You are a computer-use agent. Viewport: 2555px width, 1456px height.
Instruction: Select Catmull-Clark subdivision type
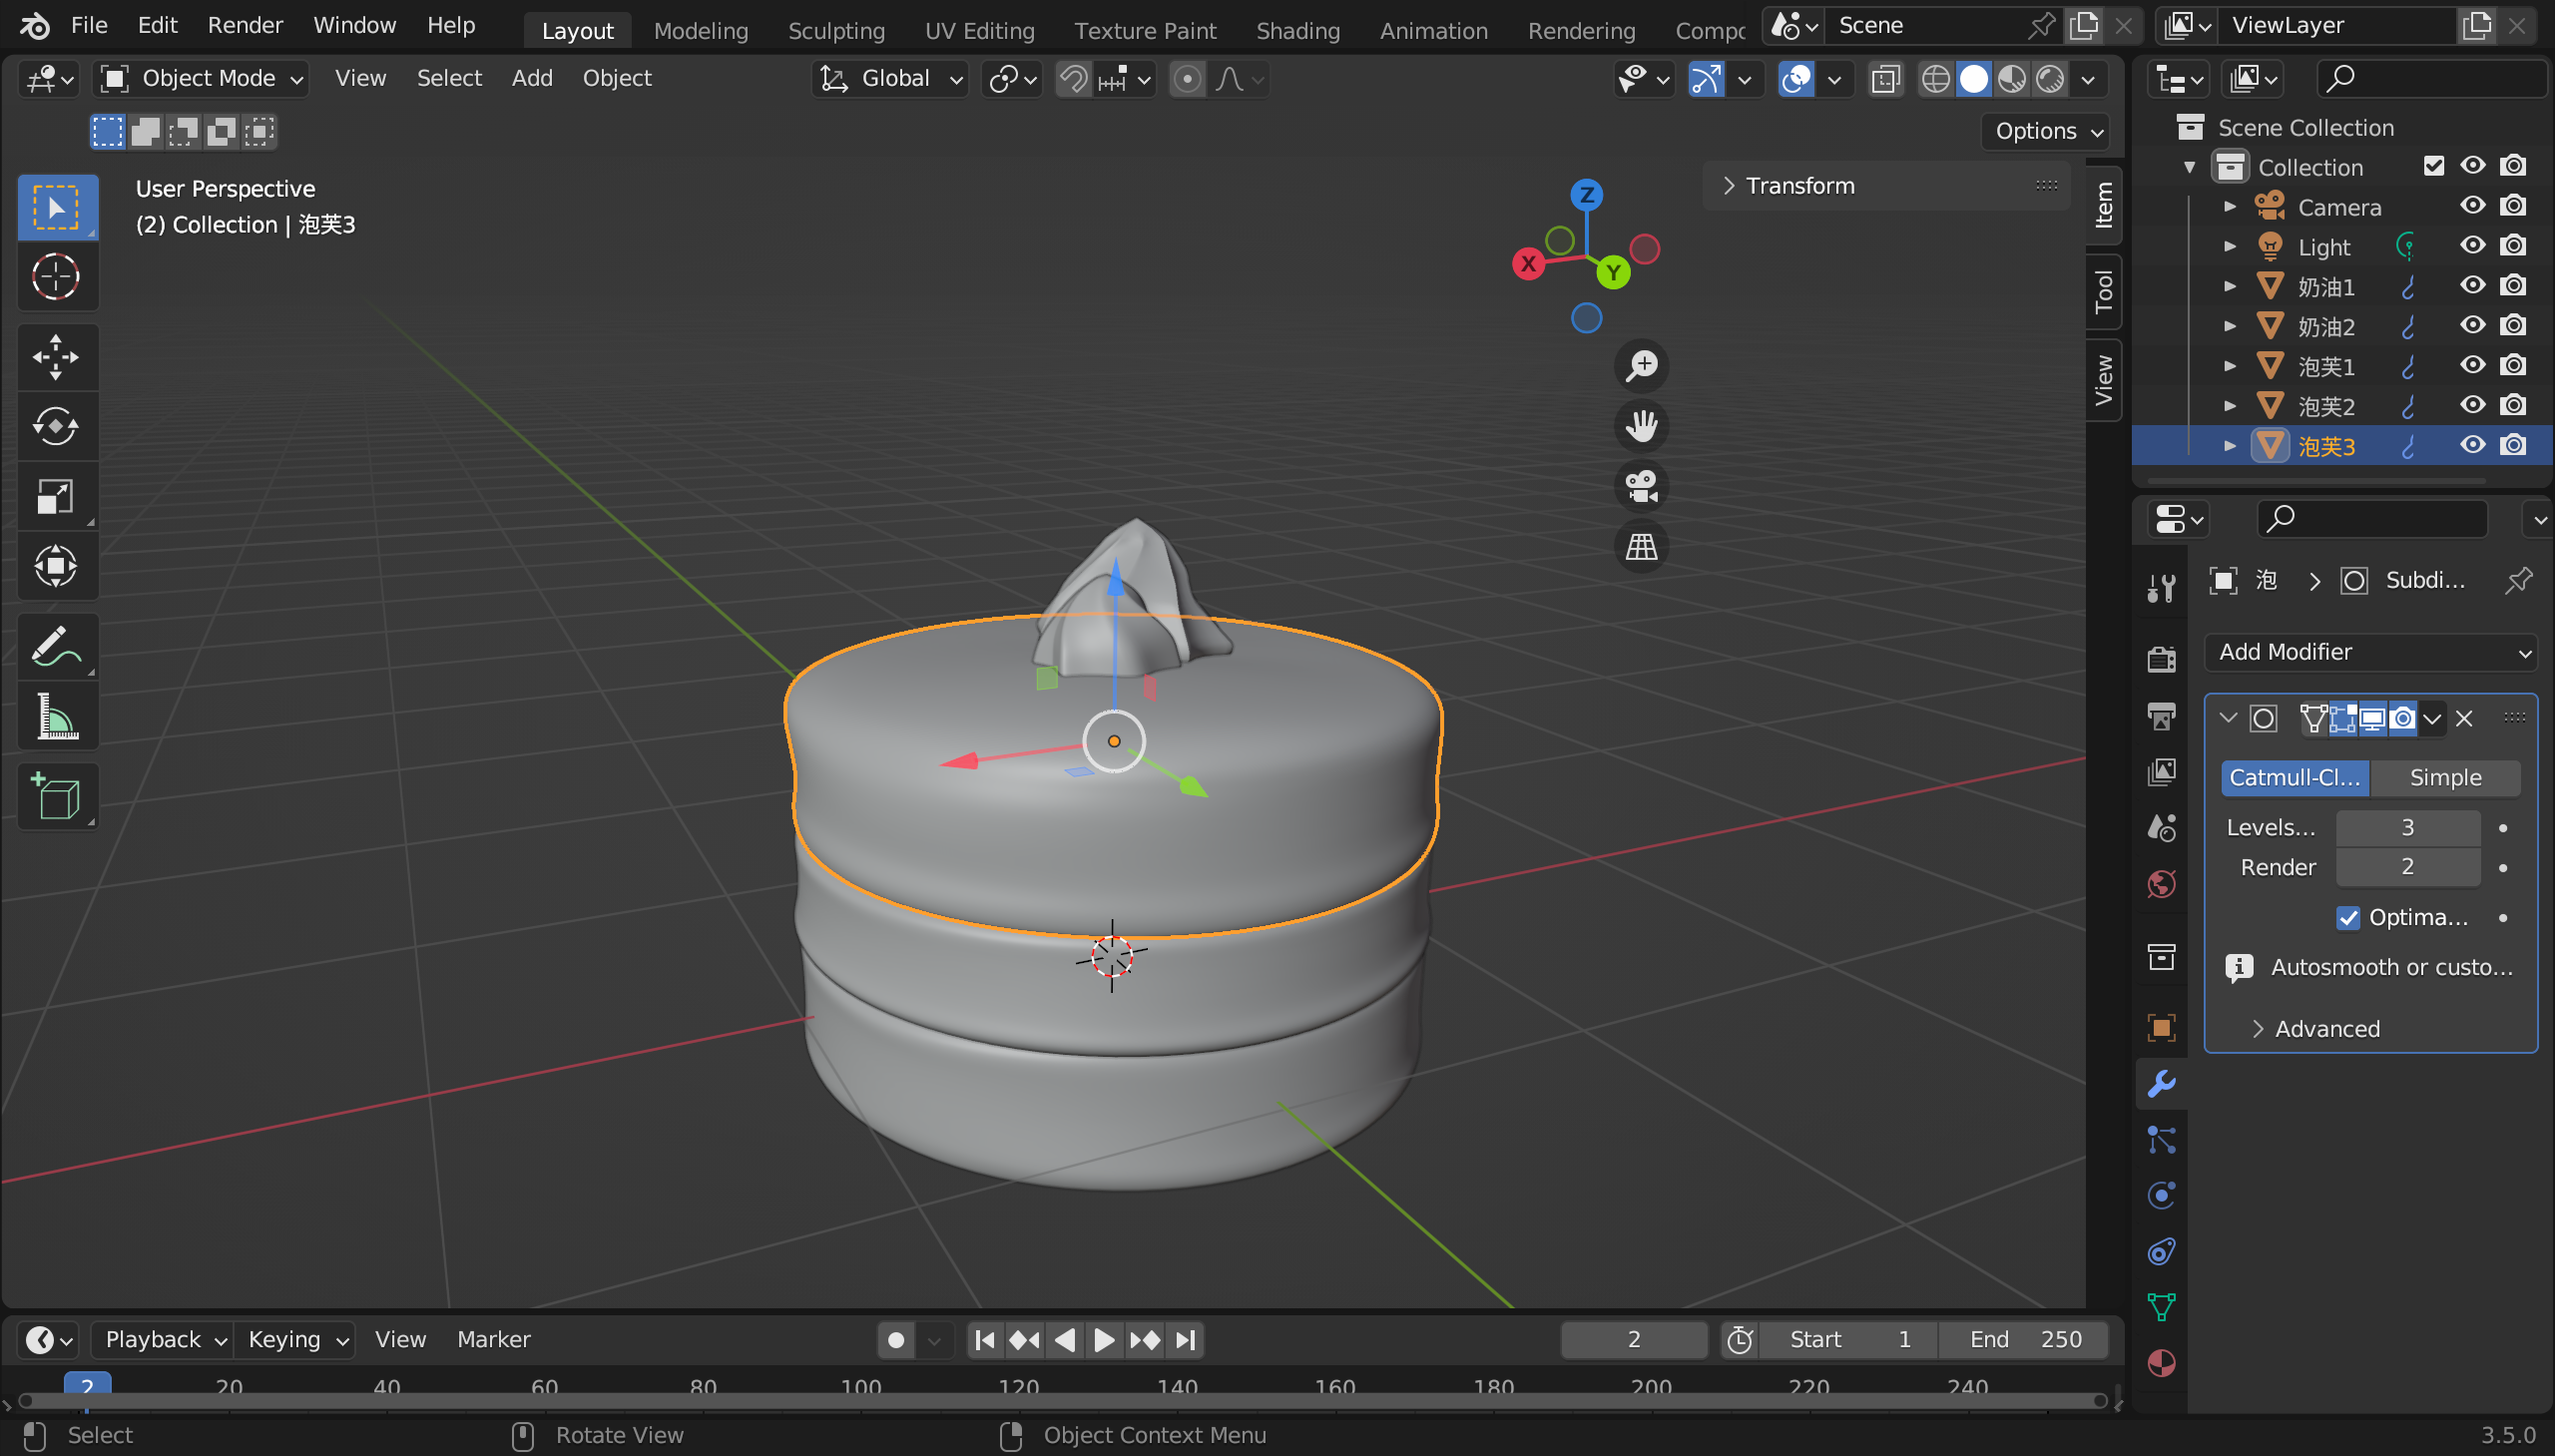pos(2295,778)
